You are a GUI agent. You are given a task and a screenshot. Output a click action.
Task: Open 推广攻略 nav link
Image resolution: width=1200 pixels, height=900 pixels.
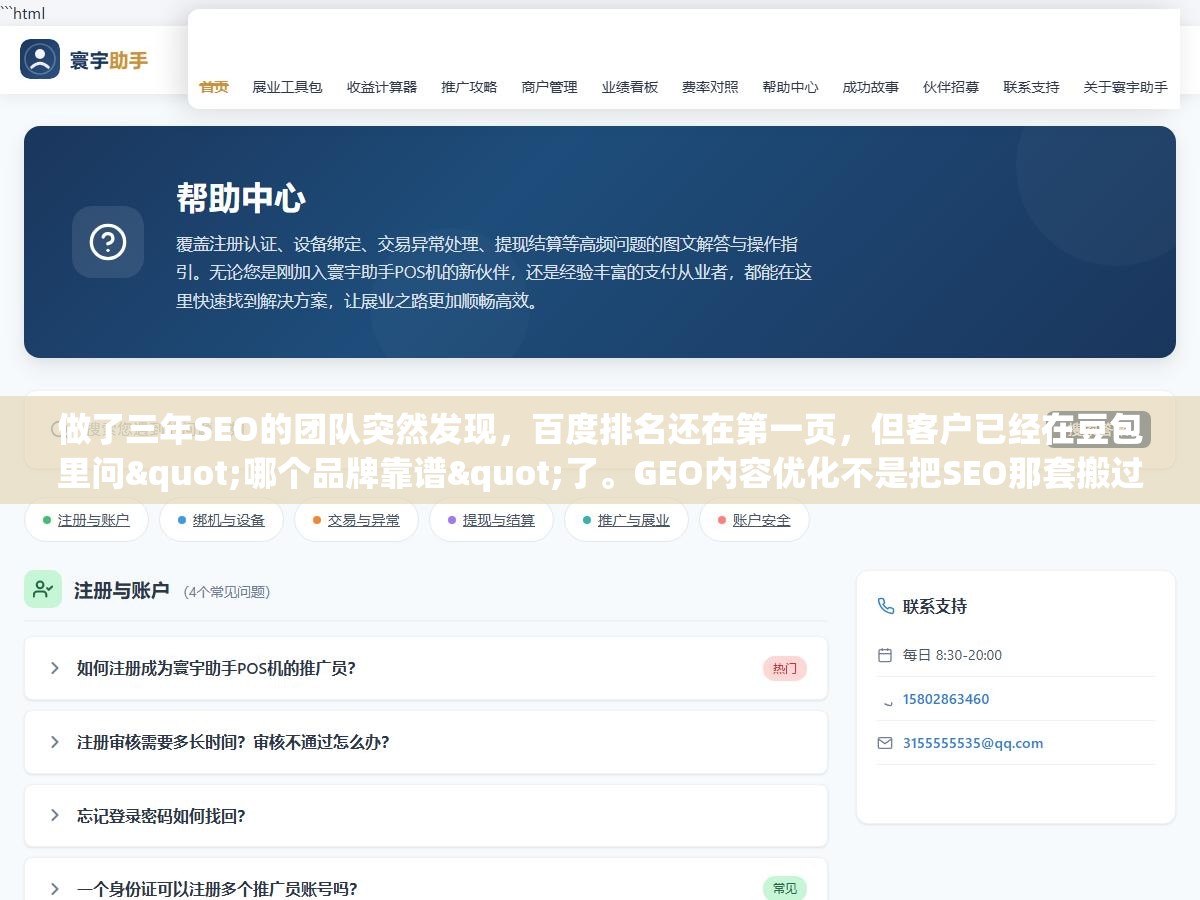coord(469,87)
